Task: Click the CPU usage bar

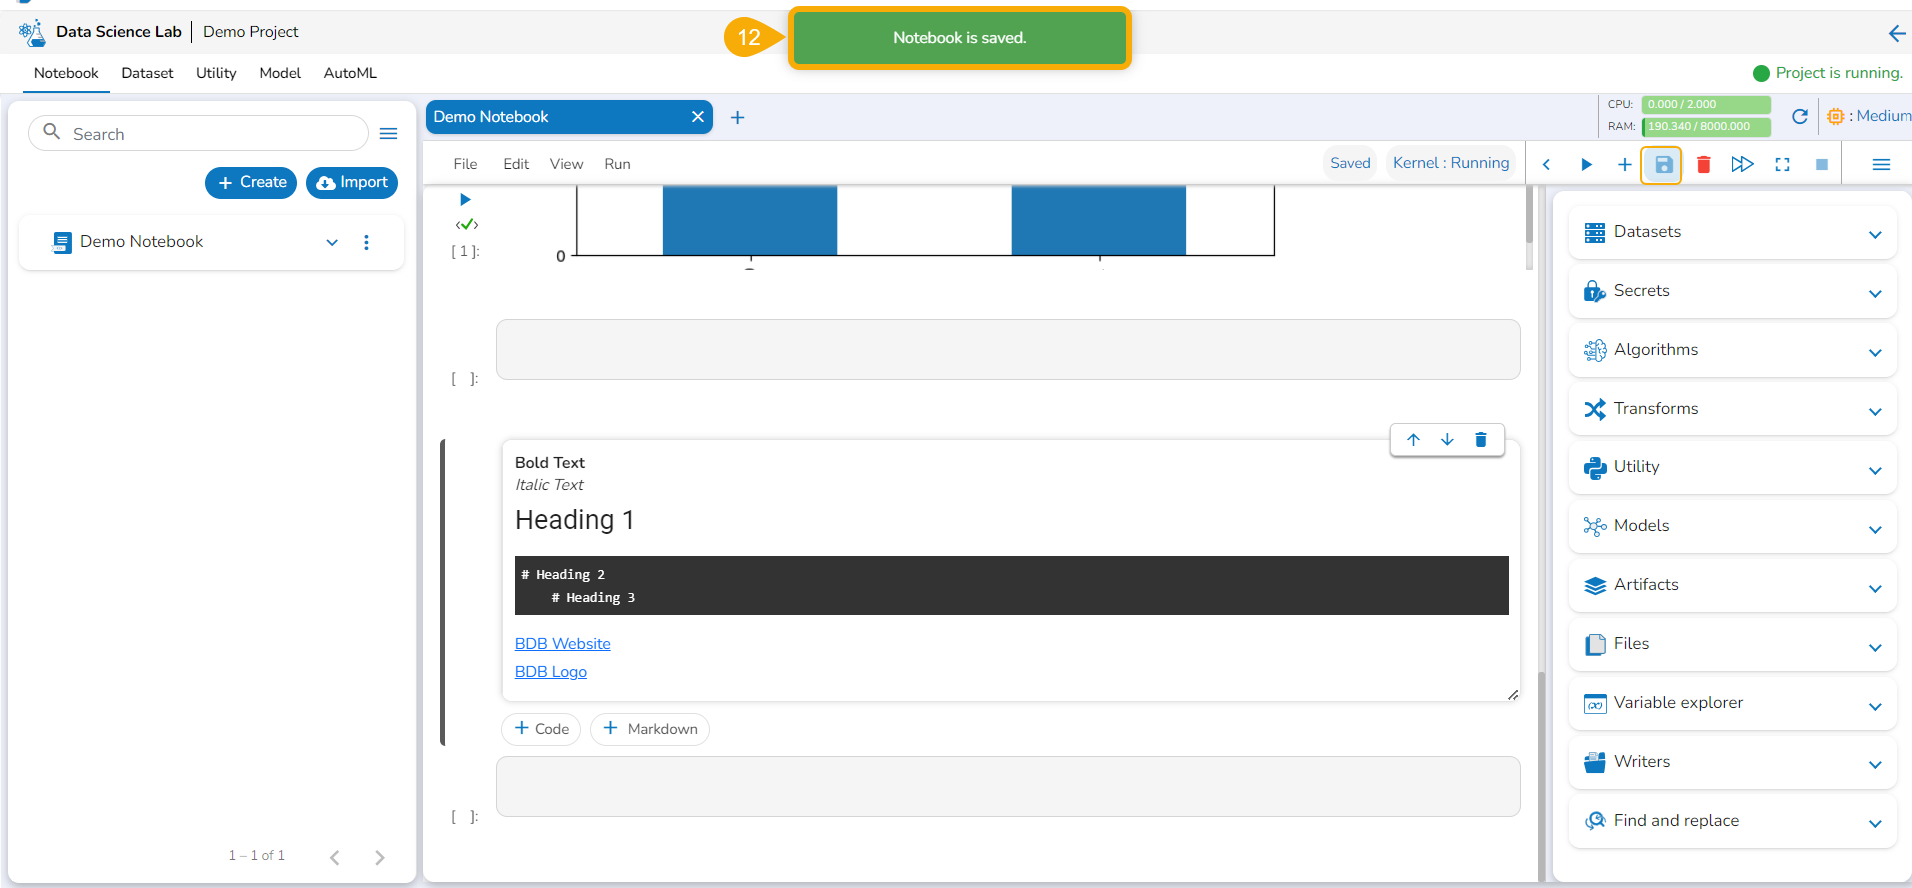Action: click(1706, 104)
